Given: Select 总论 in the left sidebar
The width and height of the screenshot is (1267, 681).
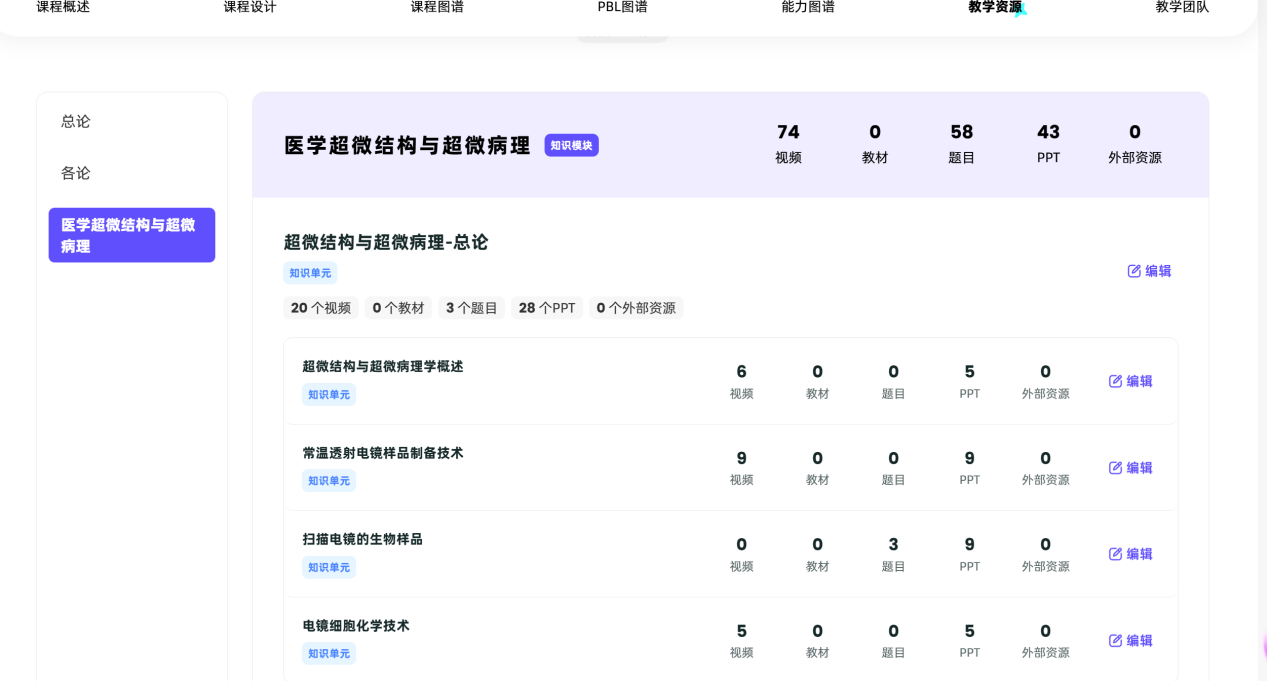Looking at the screenshot, I should pos(76,121).
